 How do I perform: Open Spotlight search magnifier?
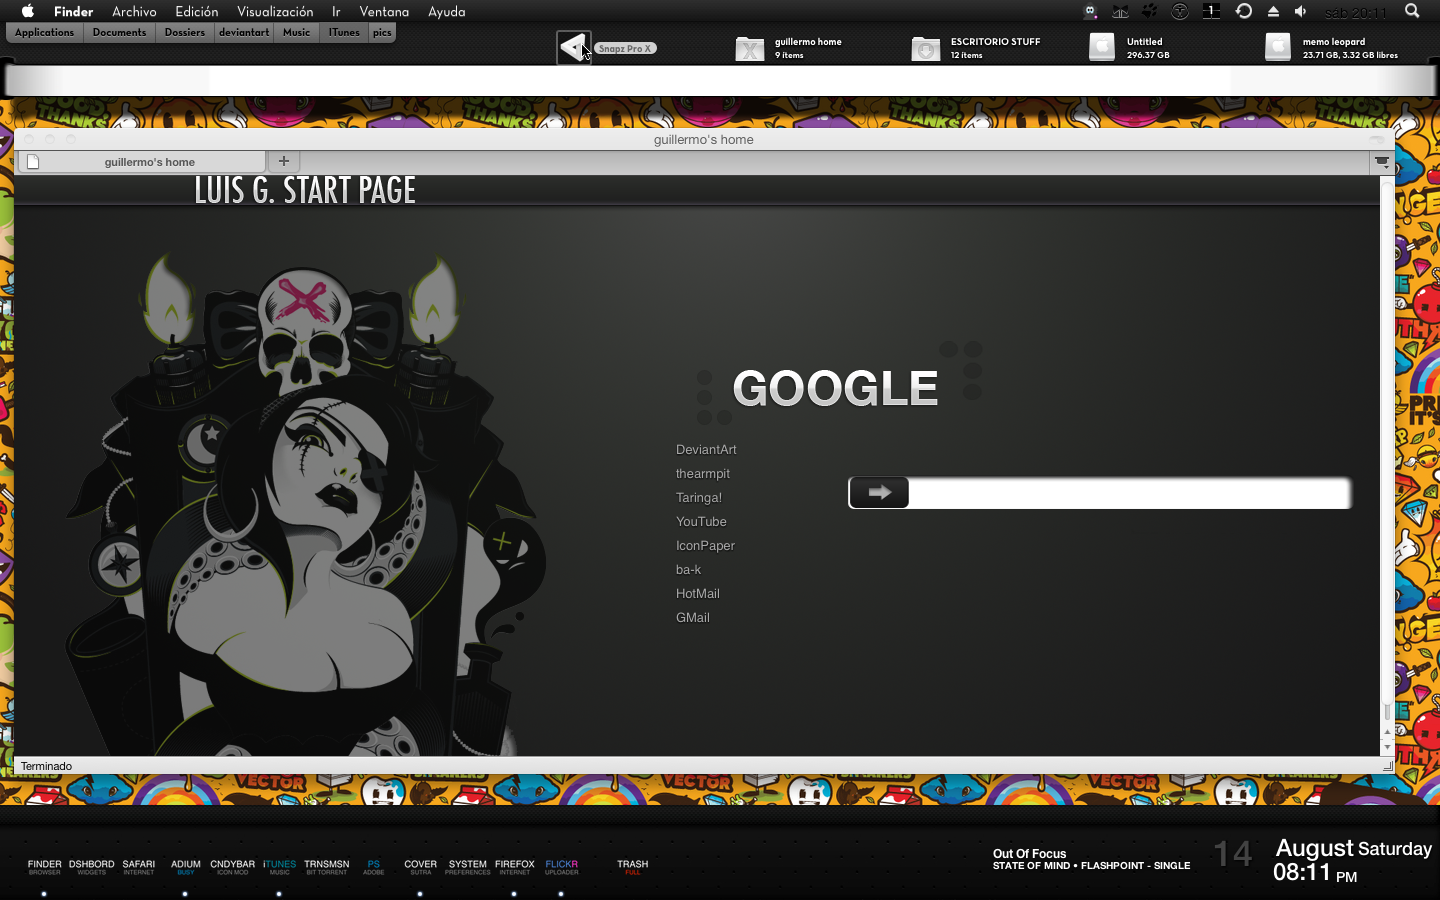tap(1412, 11)
